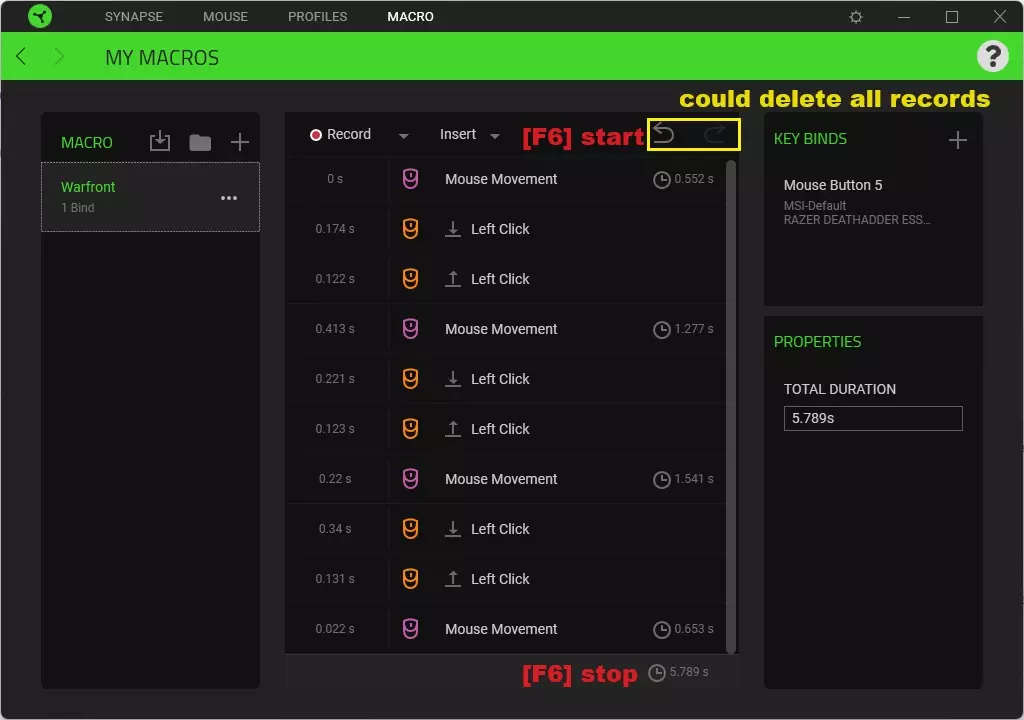
Task: Open the Insert dropdown
Action: [469, 135]
